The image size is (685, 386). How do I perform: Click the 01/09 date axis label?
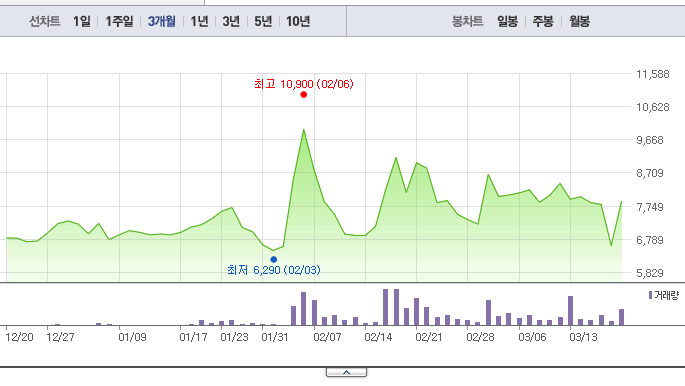[x=132, y=337]
